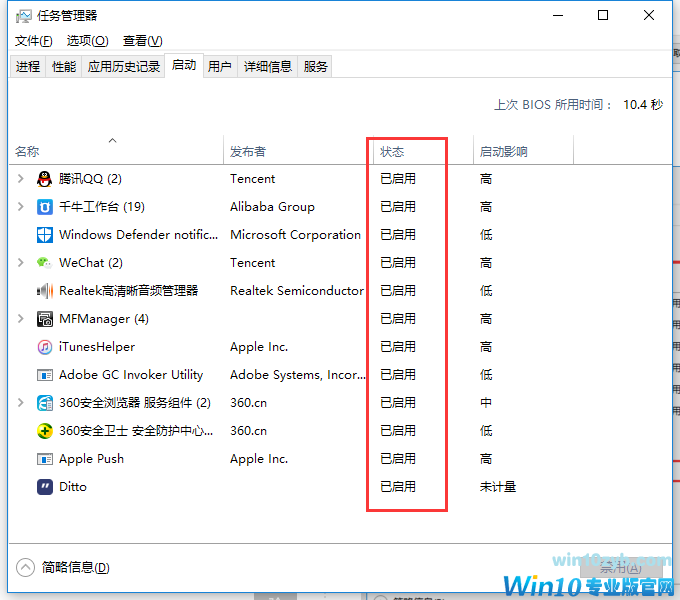Click the WeChat startup icon
Image resolution: width=680 pixels, height=600 pixels.
pyautogui.click(x=44, y=263)
